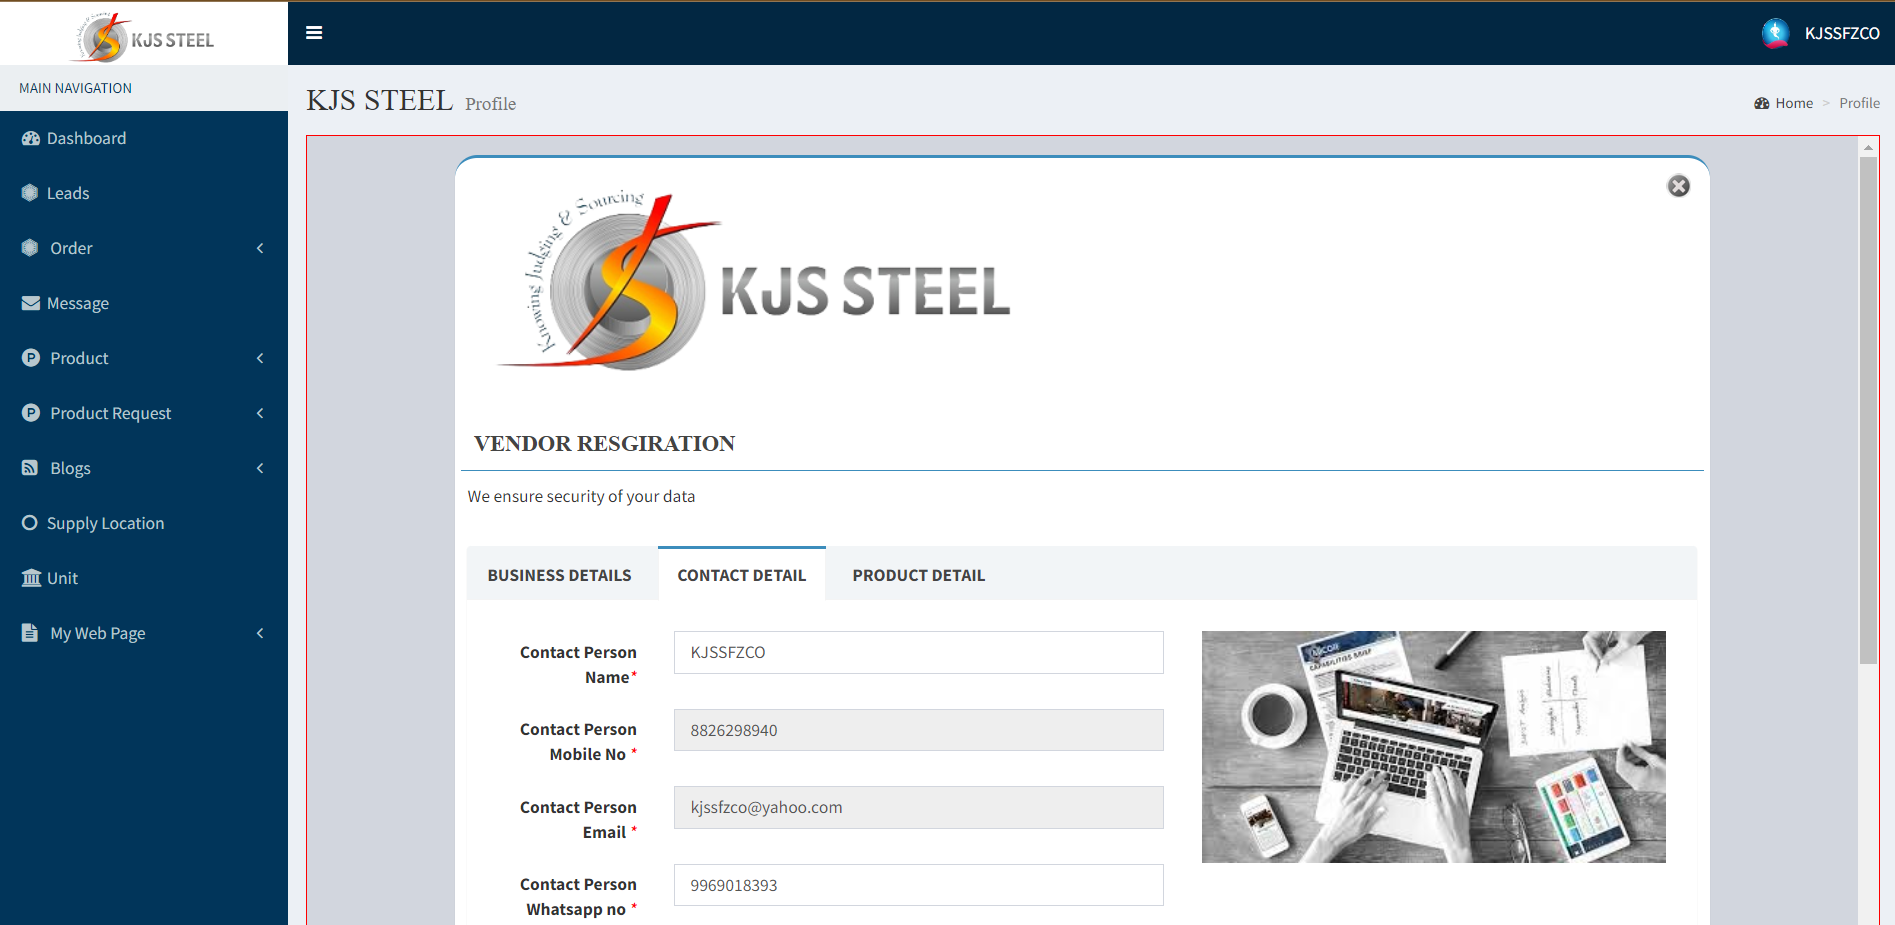1895x925 pixels.
Task: Click the MAIN NAVIGATION header label
Action: pyautogui.click(x=75, y=88)
